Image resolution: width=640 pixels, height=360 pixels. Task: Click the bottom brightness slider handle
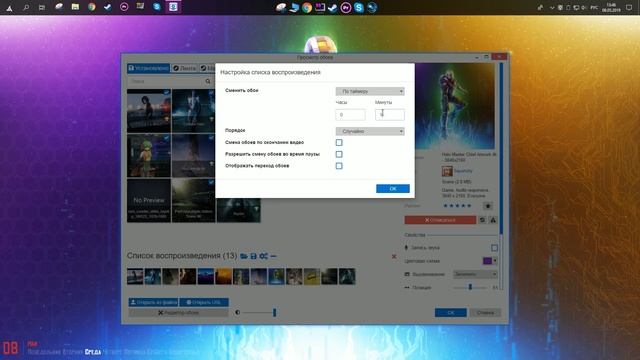point(274,313)
